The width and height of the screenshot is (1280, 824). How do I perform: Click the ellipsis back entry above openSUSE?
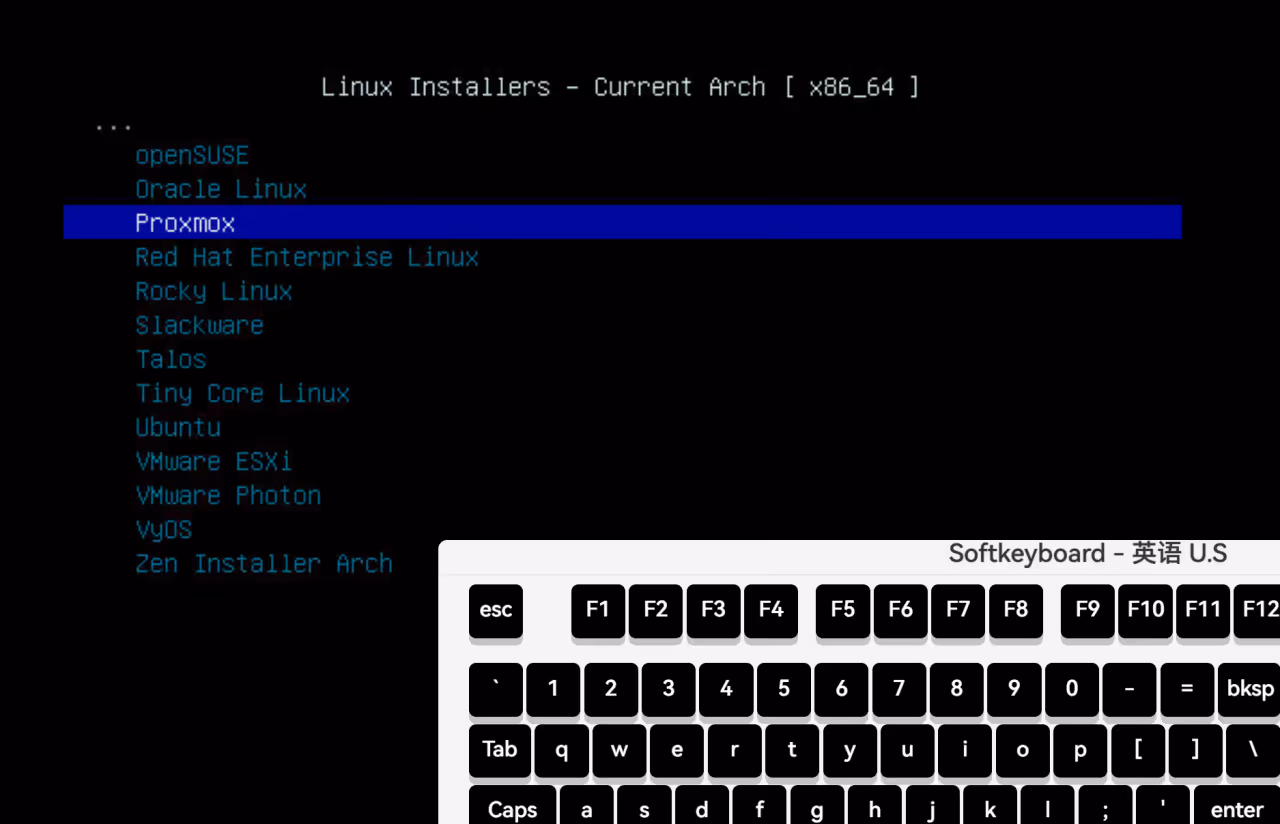click(113, 127)
